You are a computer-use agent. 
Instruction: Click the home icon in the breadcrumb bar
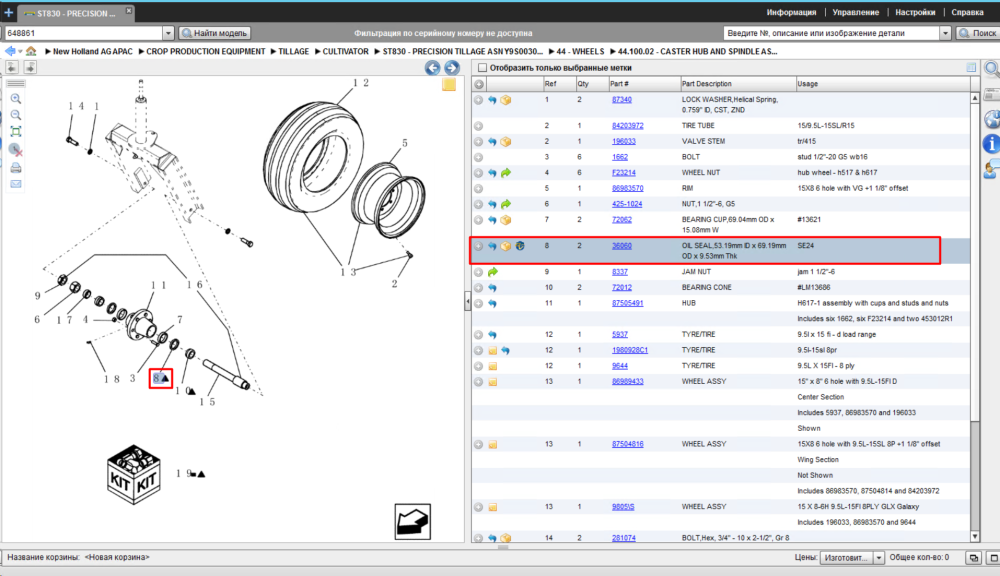[31, 51]
